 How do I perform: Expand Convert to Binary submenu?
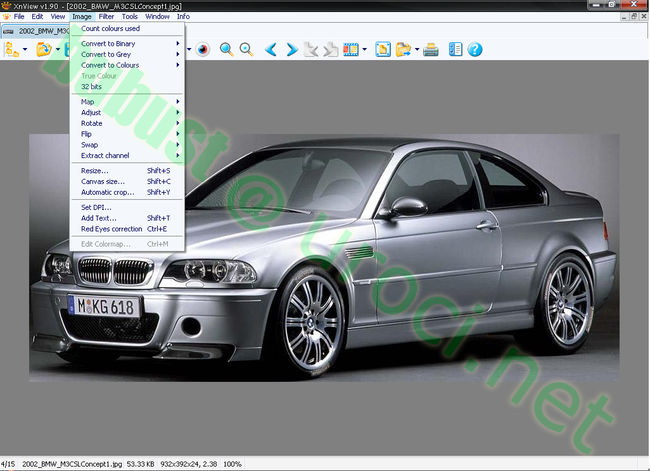point(127,44)
